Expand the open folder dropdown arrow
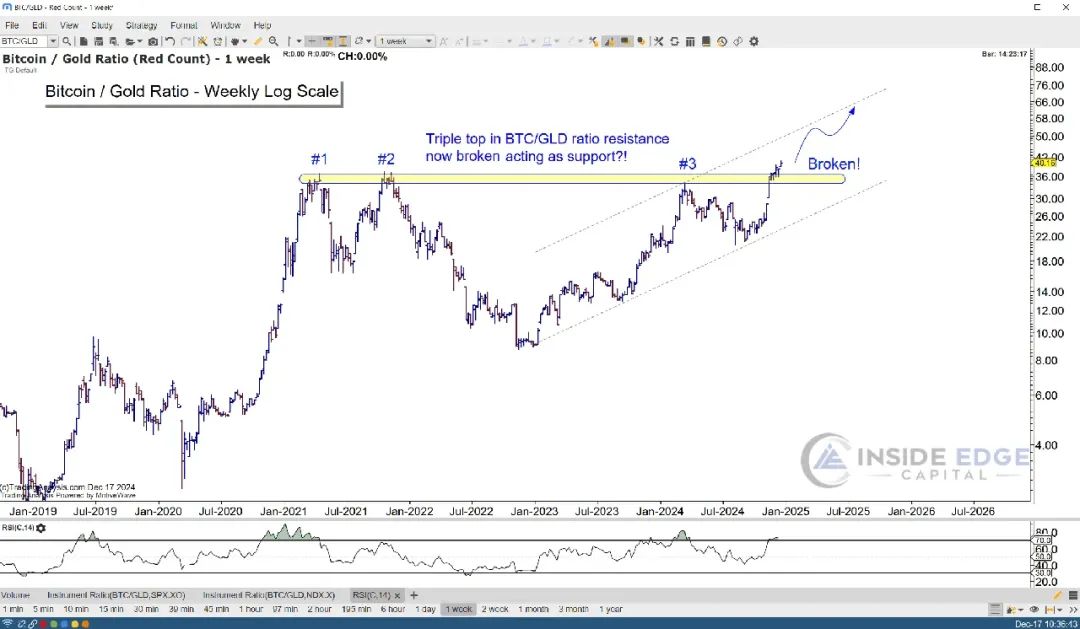The image size is (1080, 629). tap(140, 41)
